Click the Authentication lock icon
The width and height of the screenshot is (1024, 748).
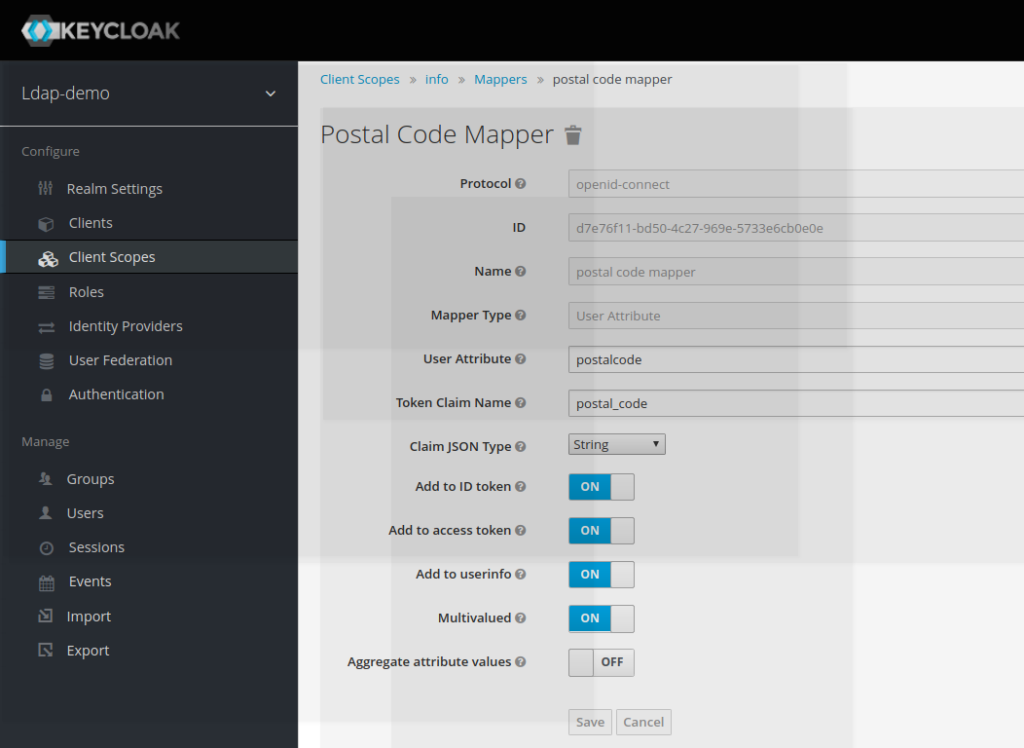pos(46,395)
